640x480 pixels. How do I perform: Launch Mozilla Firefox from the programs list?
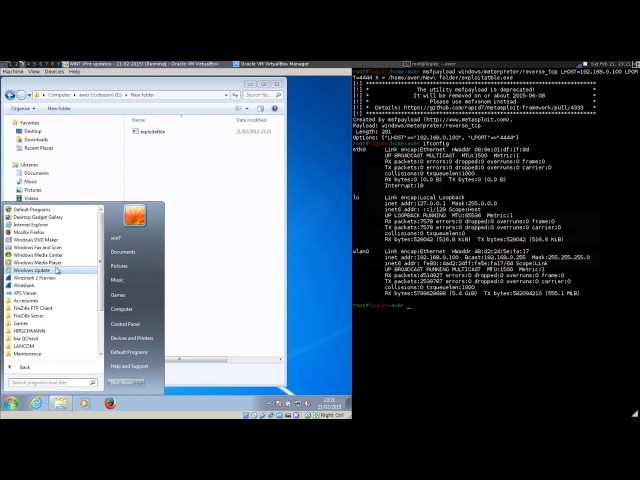pos(29,232)
